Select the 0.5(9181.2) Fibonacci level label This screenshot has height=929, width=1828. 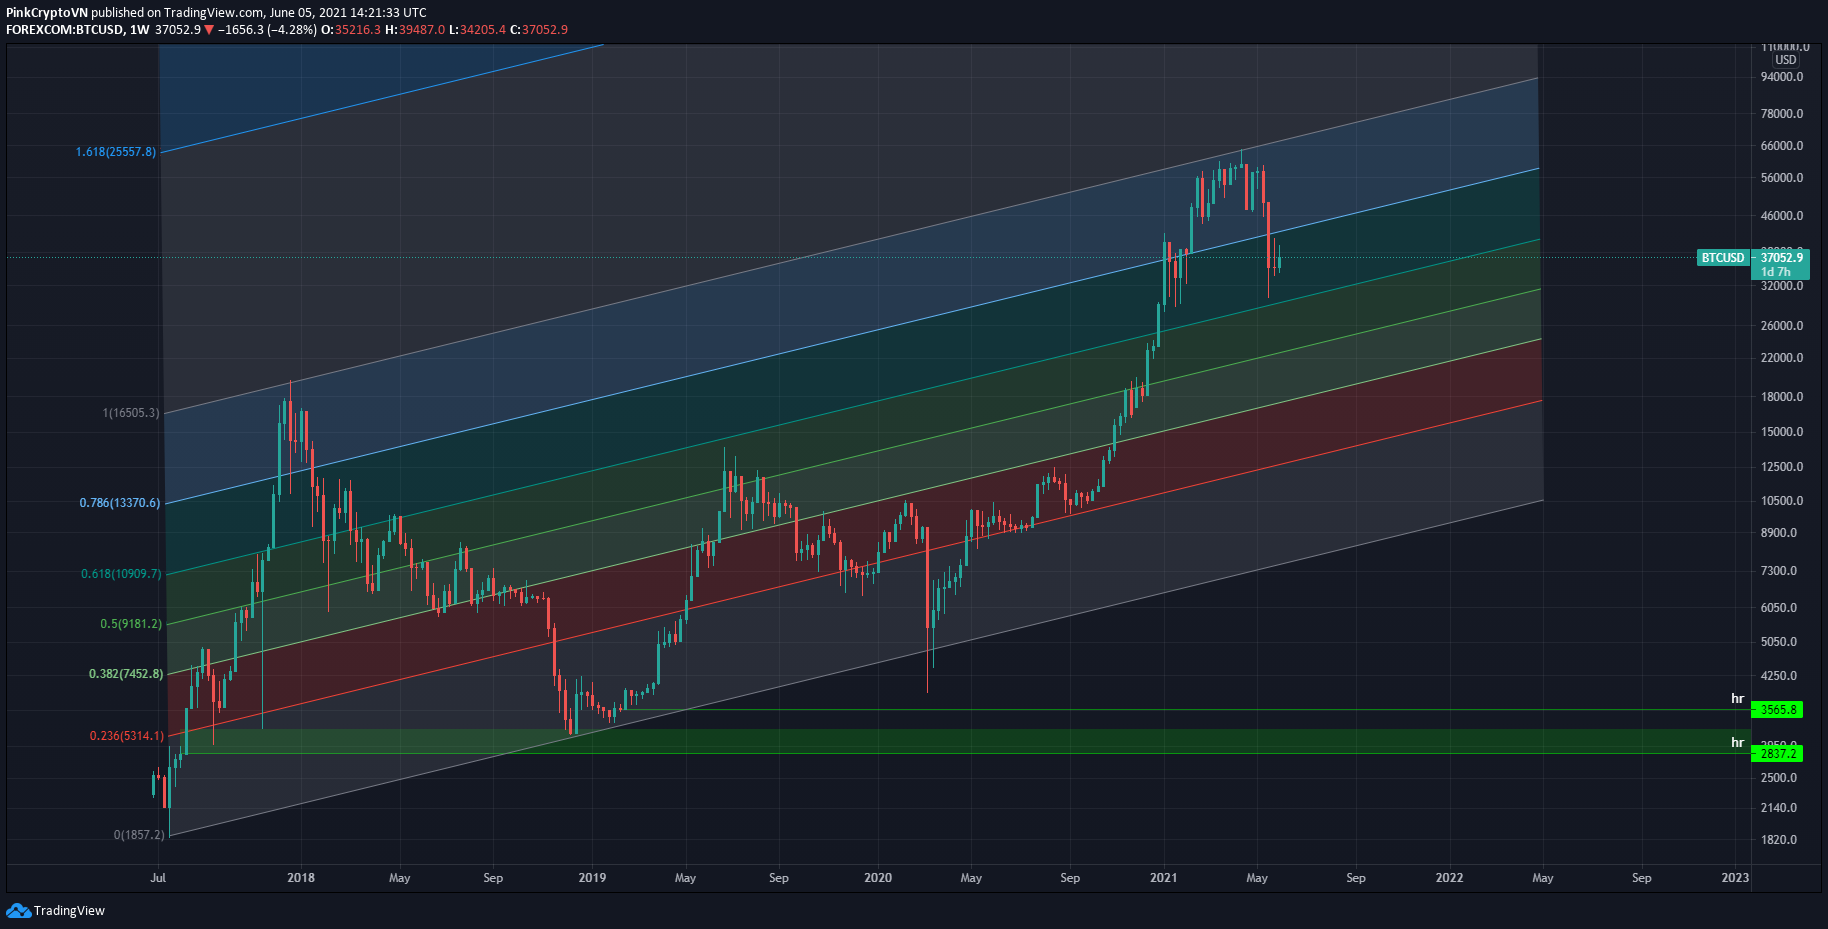pyautogui.click(x=131, y=624)
